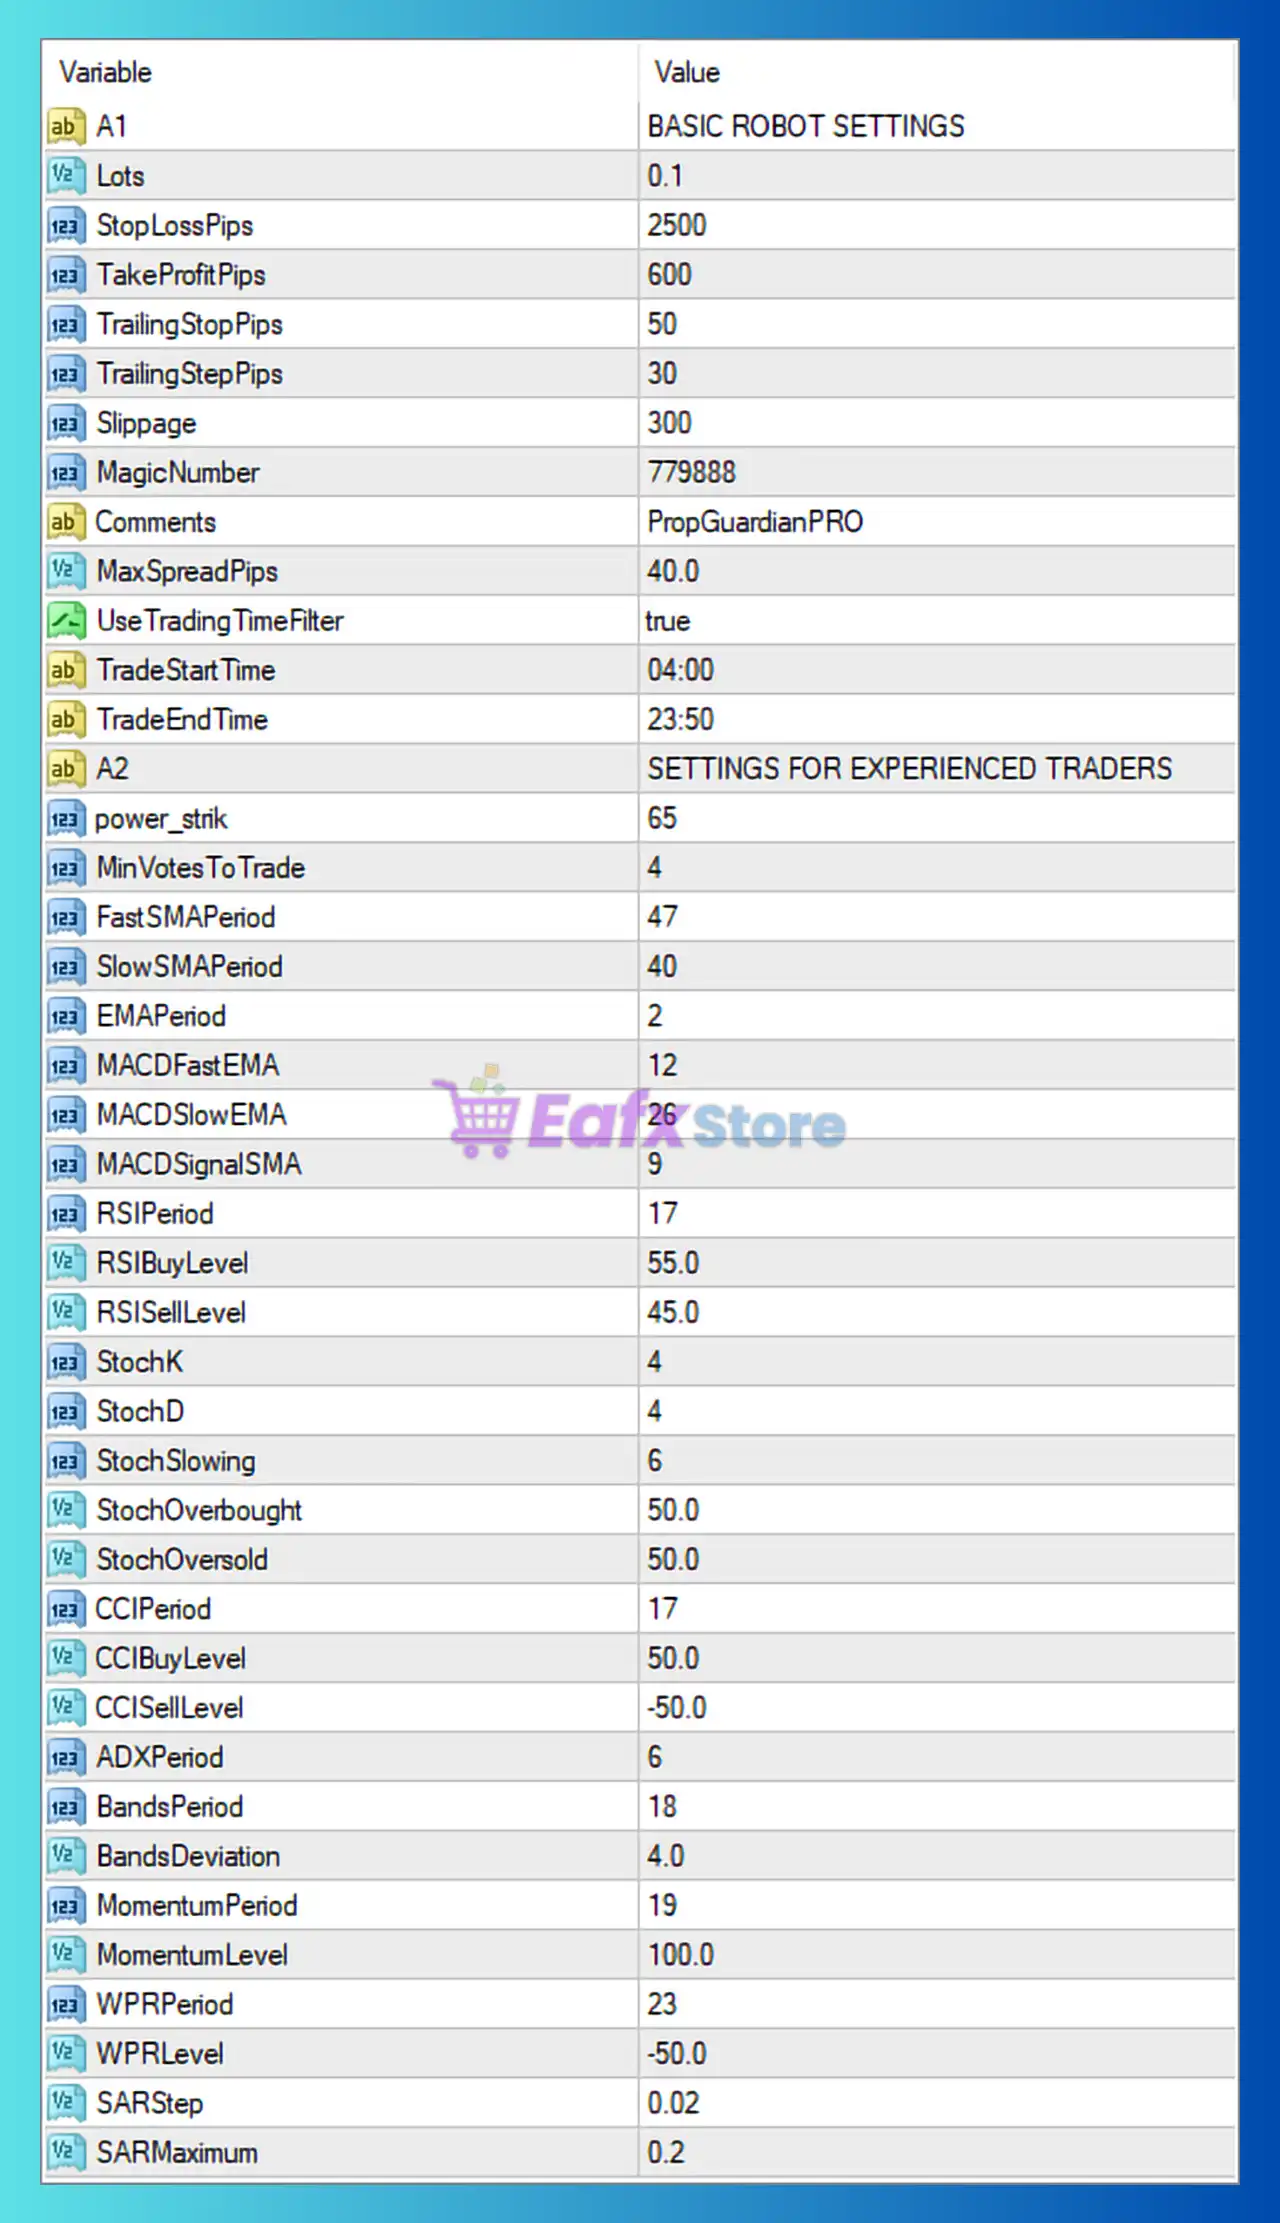Click the integer icon beside power_strik
The height and width of the screenshot is (2223, 1280).
click(65, 818)
